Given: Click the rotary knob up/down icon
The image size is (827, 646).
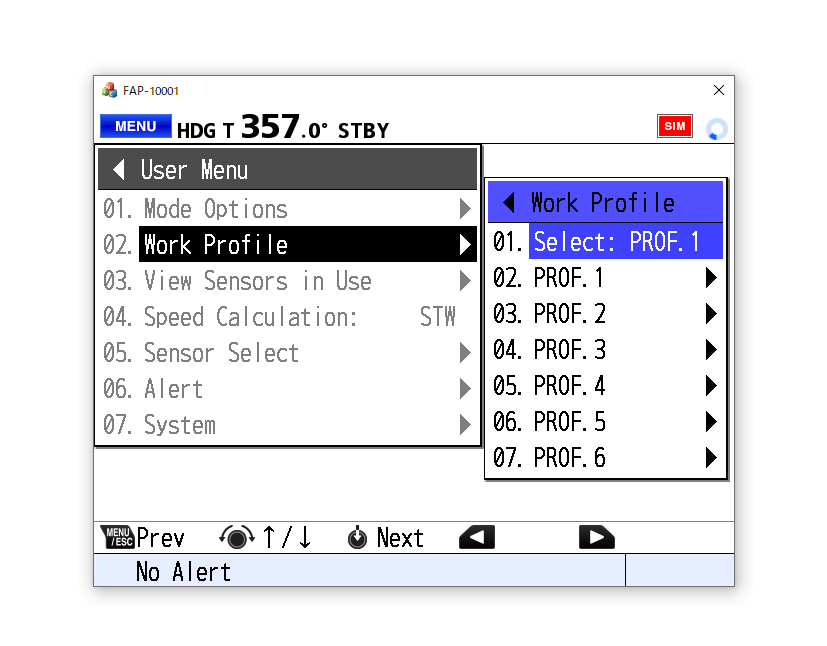Looking at the screenshot, I should point(237,537).
